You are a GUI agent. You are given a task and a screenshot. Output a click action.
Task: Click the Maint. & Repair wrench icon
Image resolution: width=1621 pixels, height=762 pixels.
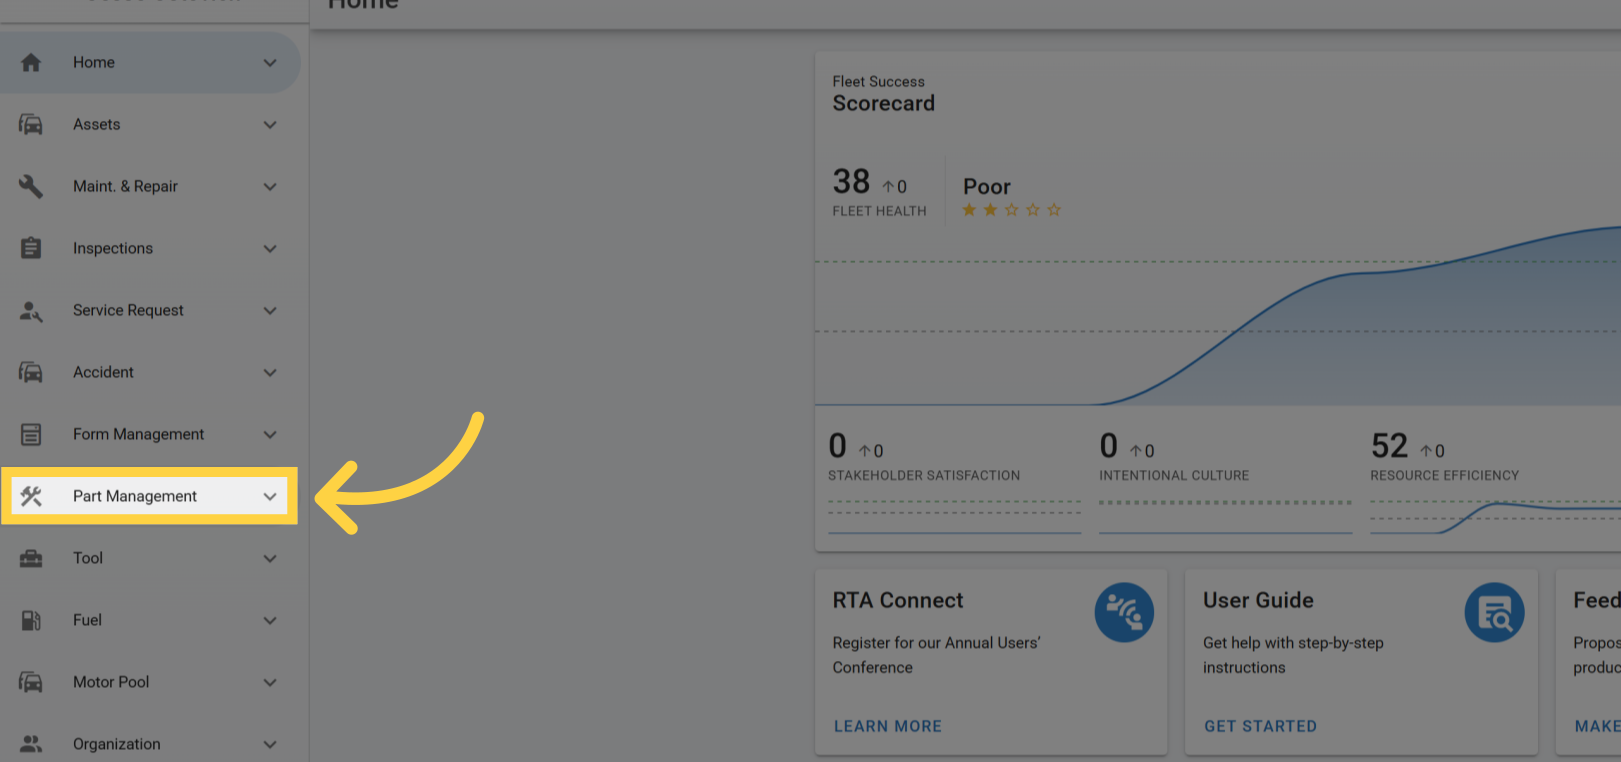(31, 186)
